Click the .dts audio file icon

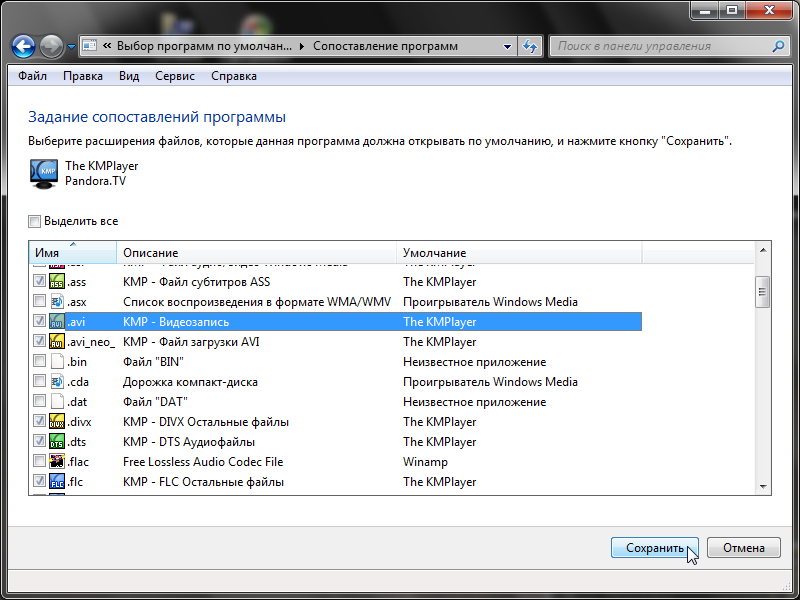[57, 441]
